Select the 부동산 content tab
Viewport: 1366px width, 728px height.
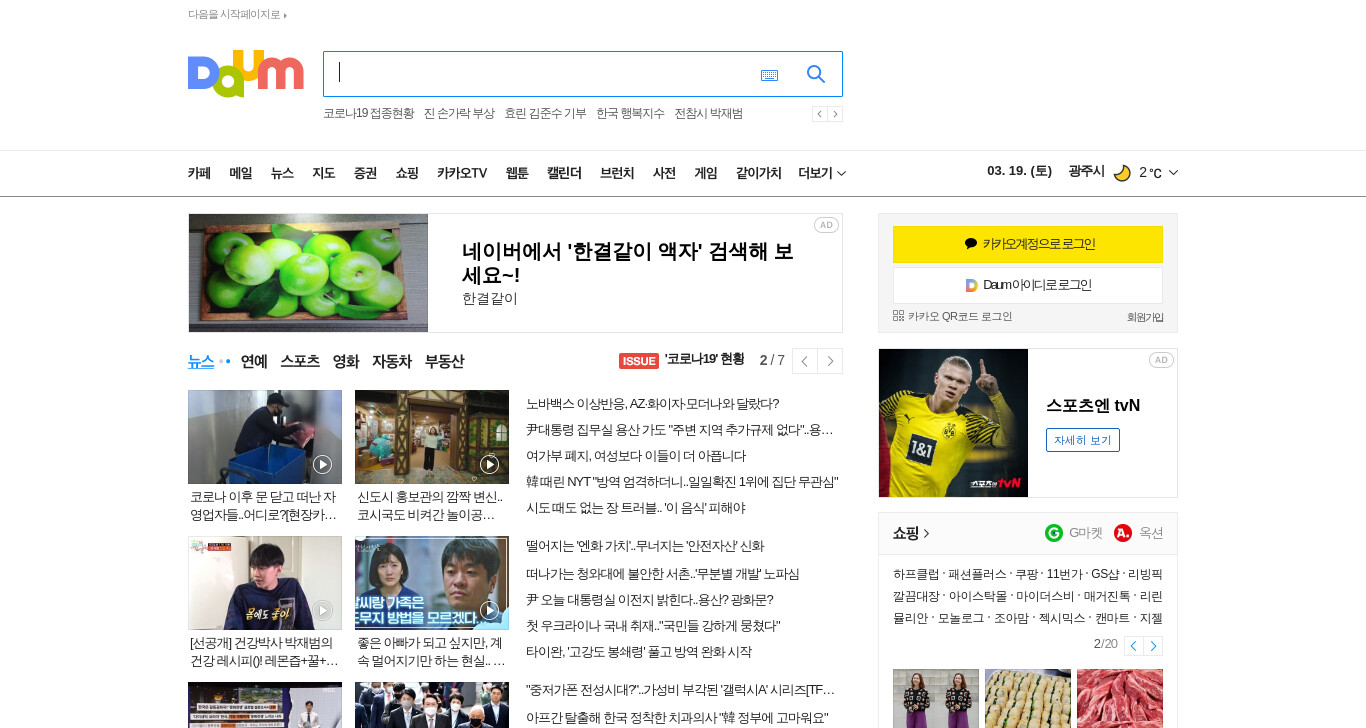click(x=444, y=361)
